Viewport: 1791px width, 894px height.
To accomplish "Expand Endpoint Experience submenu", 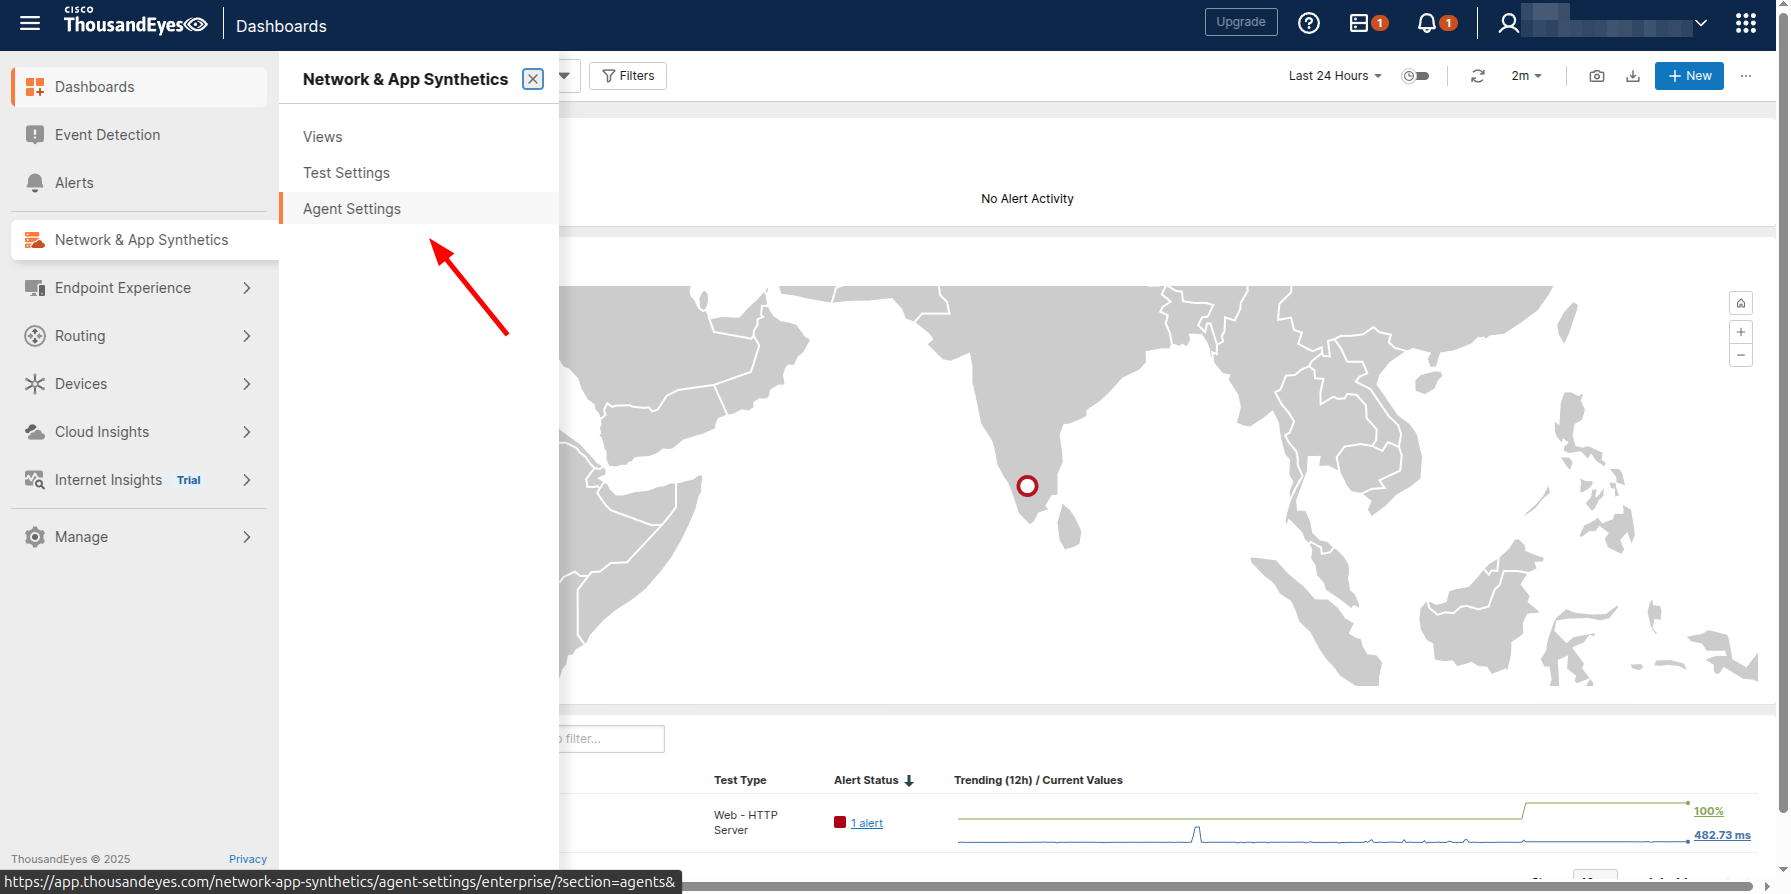I will [246, 288].
